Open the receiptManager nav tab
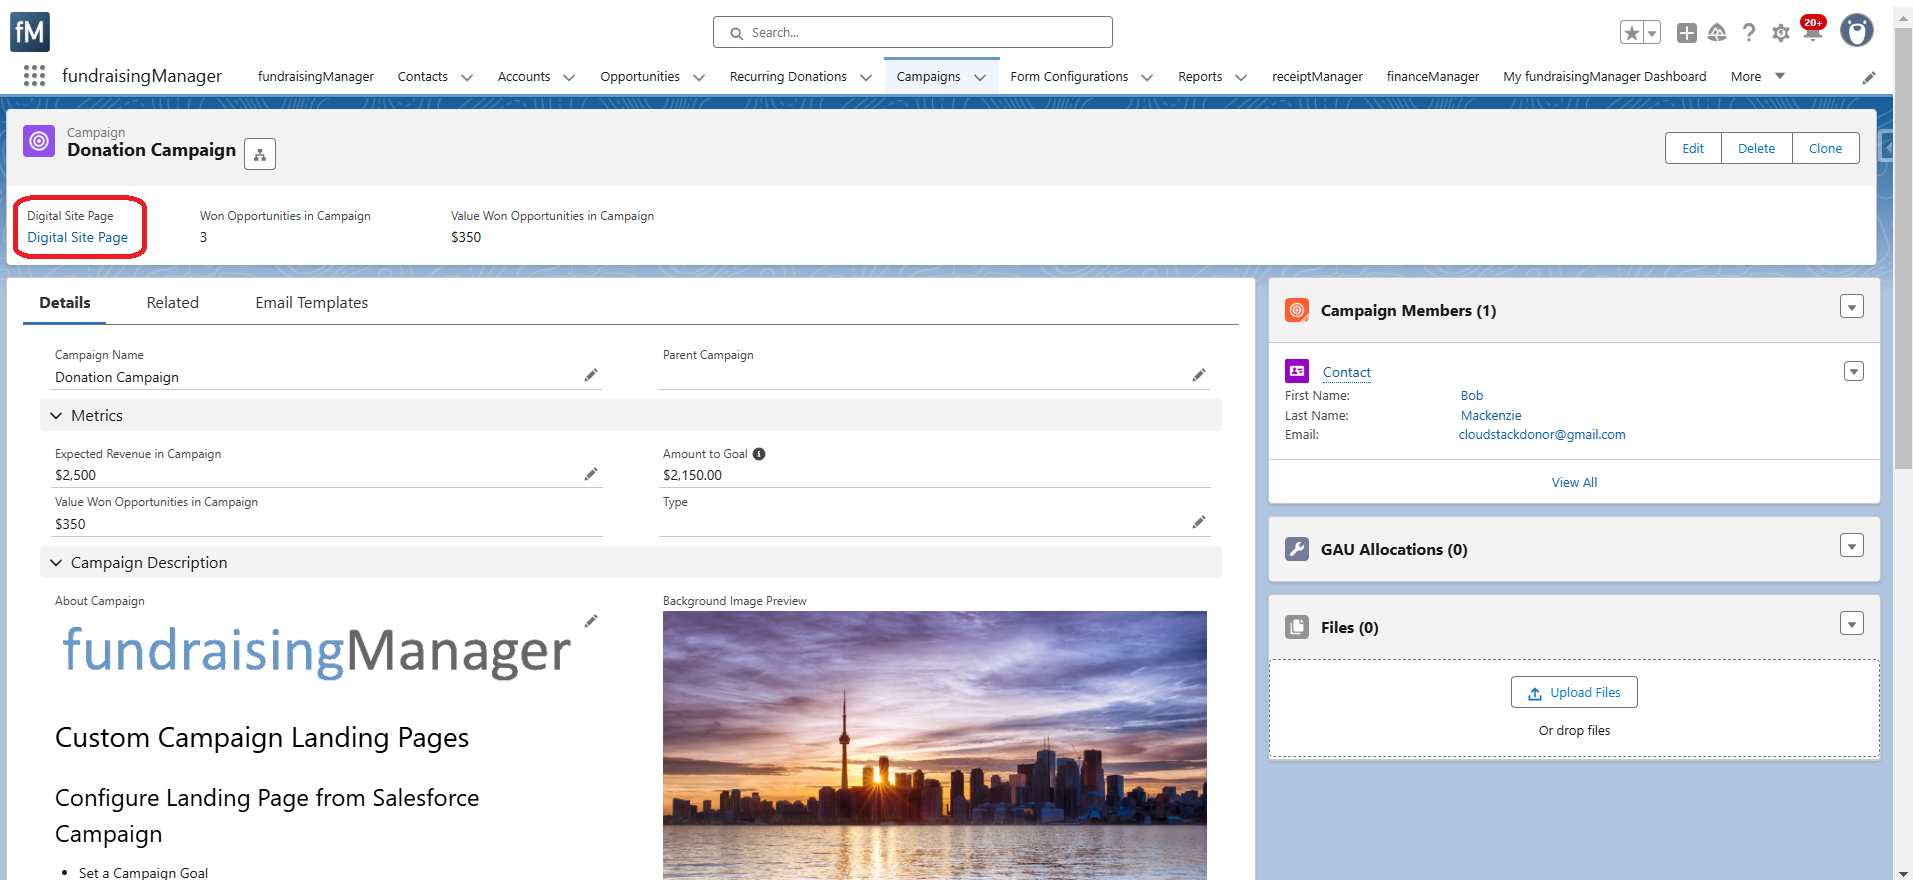 tap(1317, 76)
